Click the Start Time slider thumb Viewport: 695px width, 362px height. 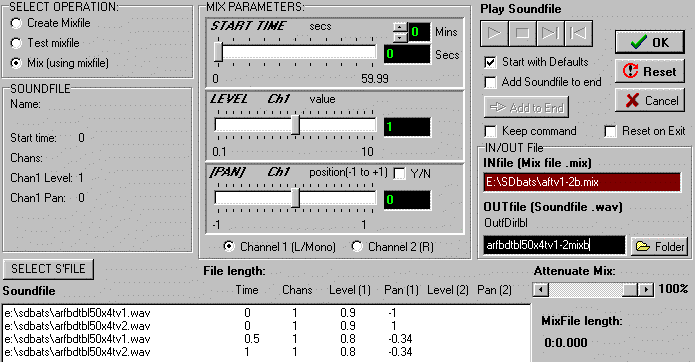[218, 52]
